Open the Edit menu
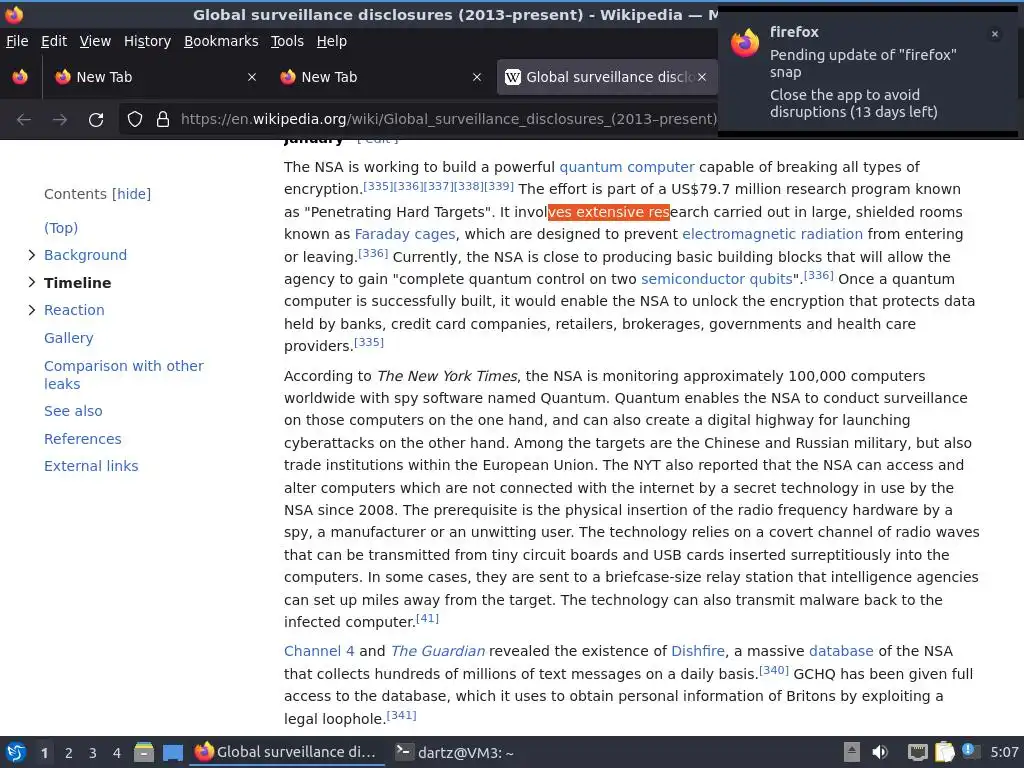The width and height of the screenshot is (1024, 768). (54, 41)
